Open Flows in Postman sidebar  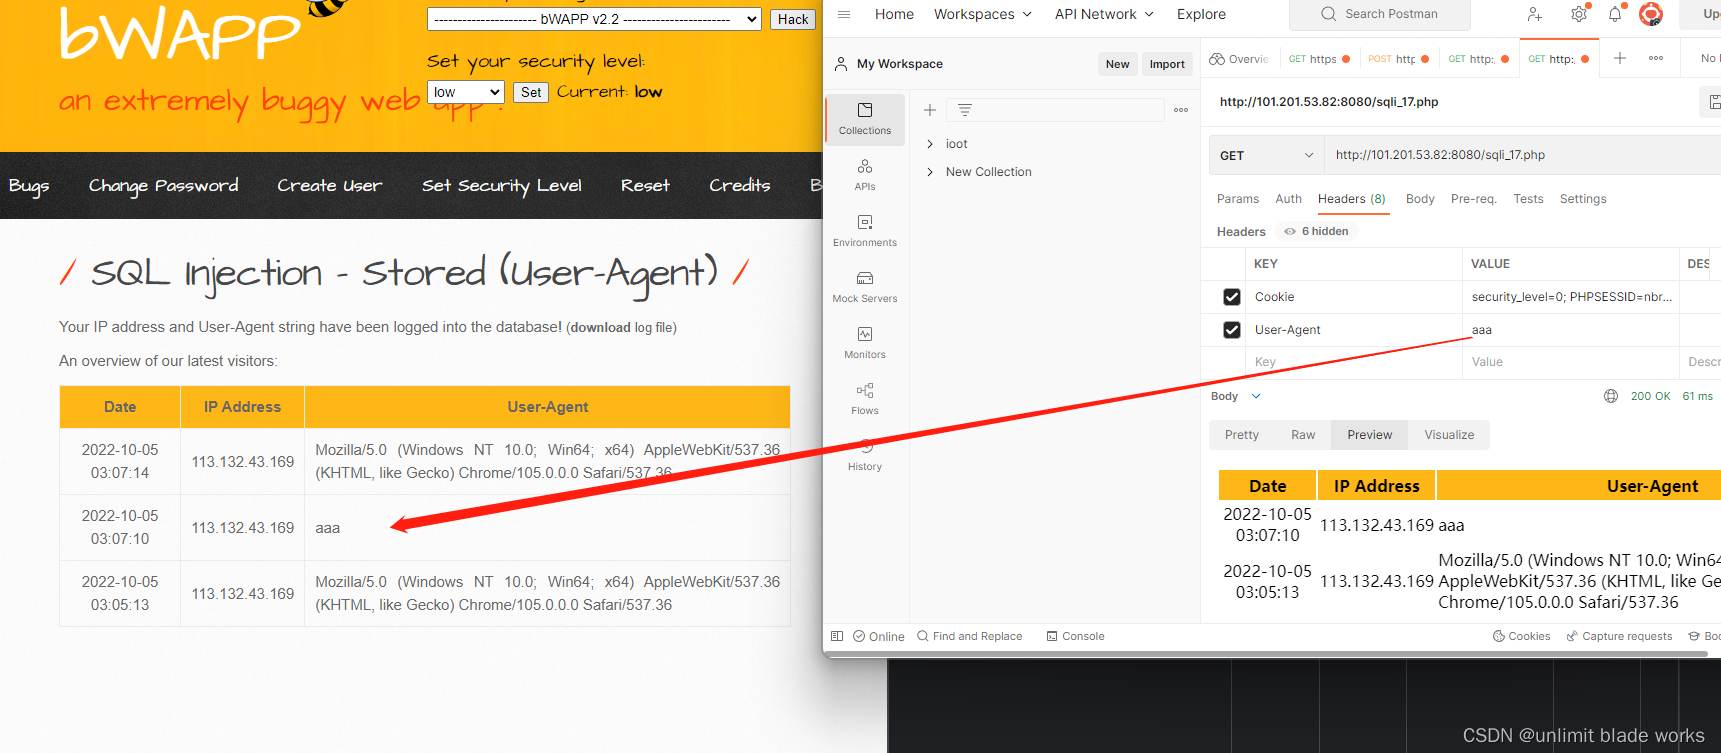click(x=865, y=399)
